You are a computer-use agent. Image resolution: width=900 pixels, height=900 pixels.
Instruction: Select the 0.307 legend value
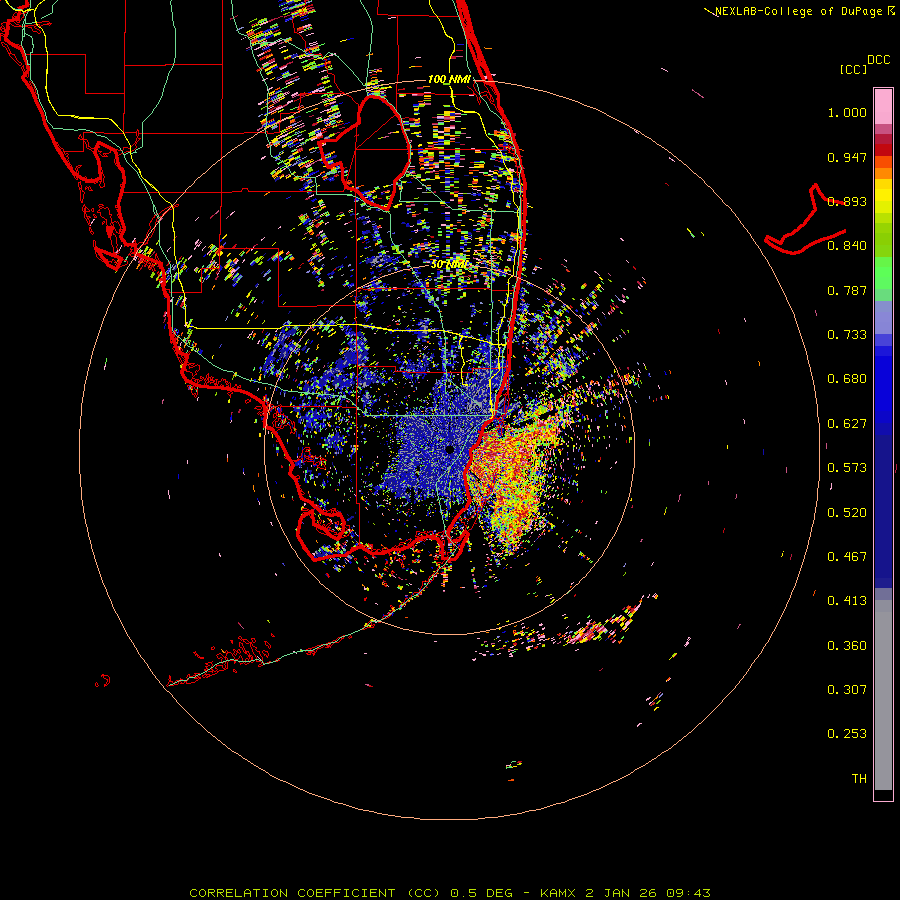click(x=847, y=690)
